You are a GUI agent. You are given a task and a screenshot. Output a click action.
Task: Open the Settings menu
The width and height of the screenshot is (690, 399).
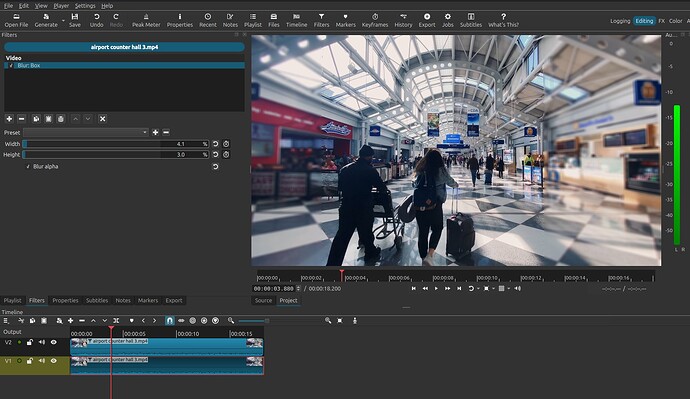tap(85, 6)
